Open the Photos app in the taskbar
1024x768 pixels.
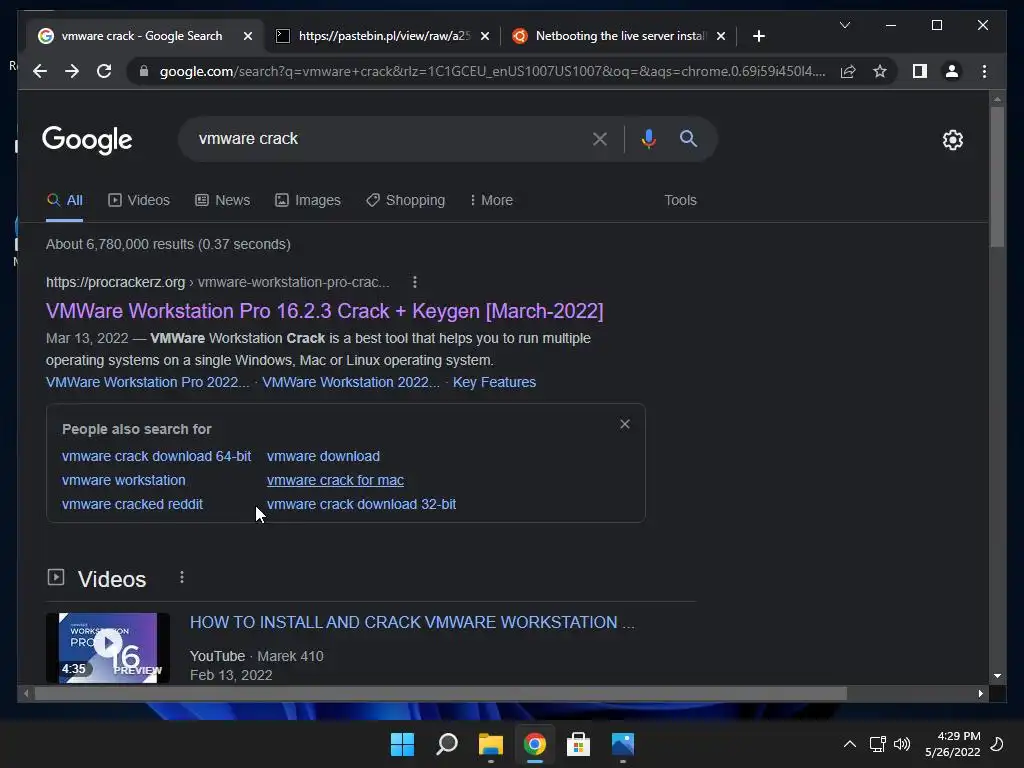point(622,744)
